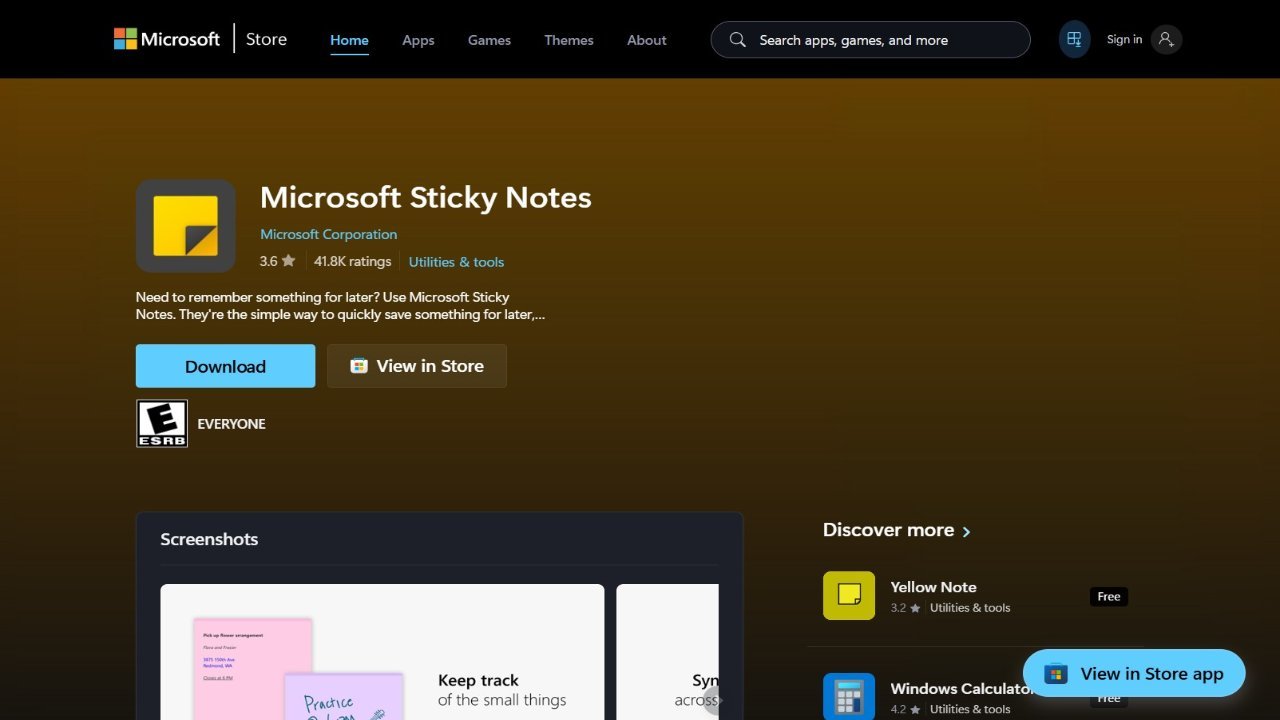
Task: Focus the search apps input field
Action: (x=870, y=40)
